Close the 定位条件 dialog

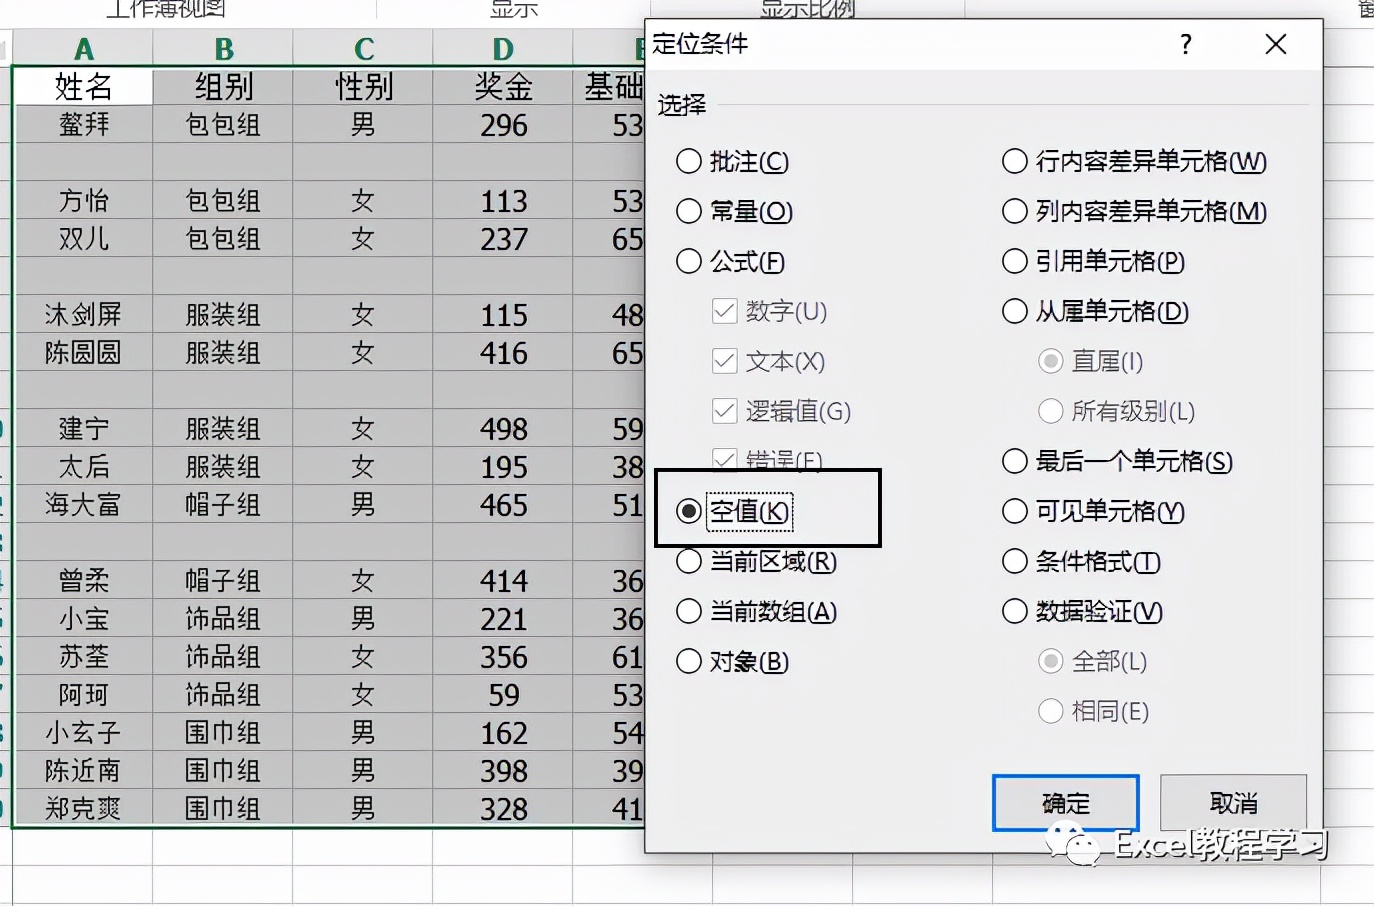[1276, 44]
